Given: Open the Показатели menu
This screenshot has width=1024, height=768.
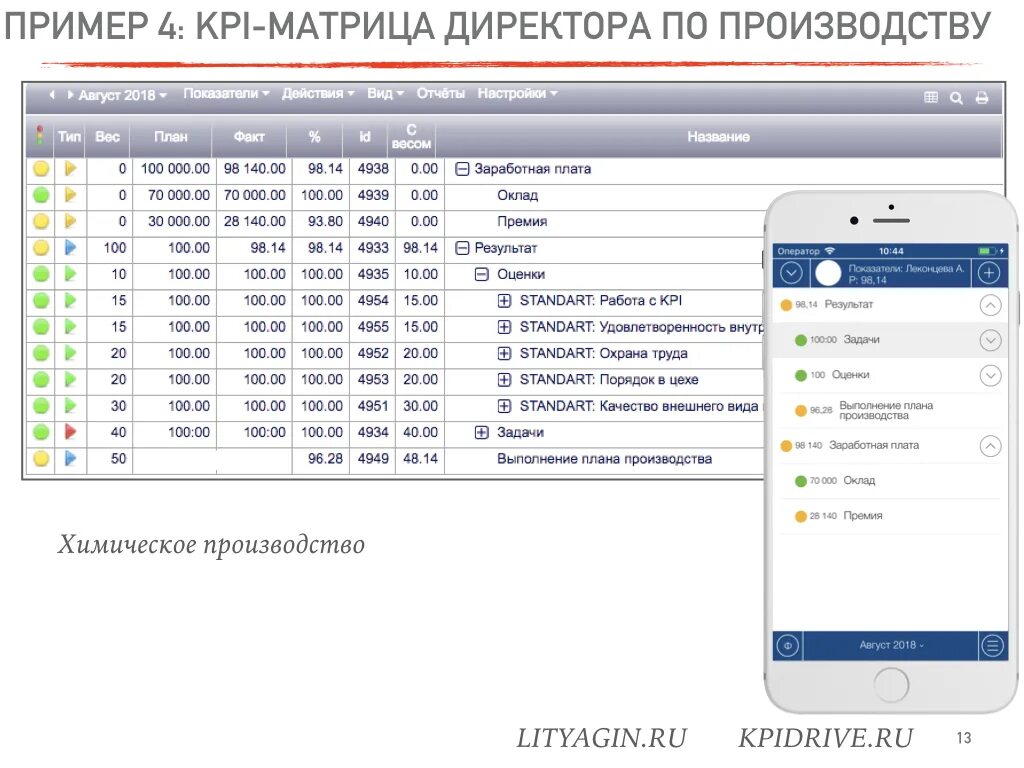Looking at the screenshot, I should click(226, 93).
